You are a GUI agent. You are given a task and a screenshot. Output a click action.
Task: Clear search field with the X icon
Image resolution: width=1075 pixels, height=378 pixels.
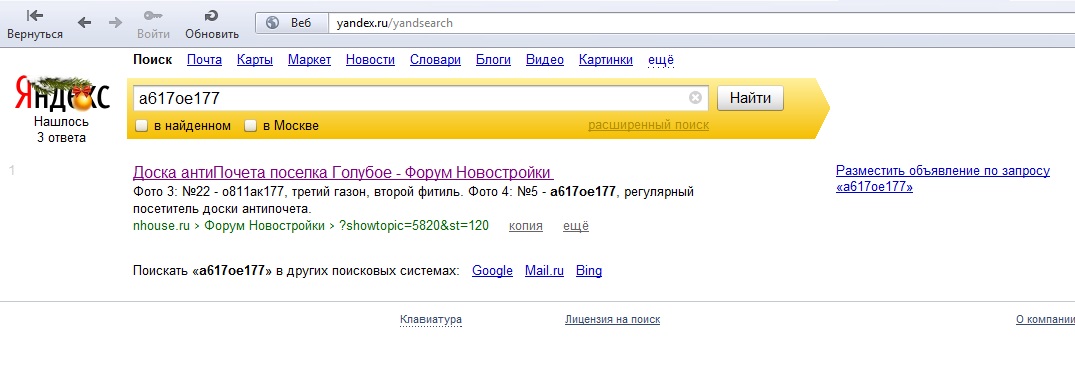pos(695,98)
